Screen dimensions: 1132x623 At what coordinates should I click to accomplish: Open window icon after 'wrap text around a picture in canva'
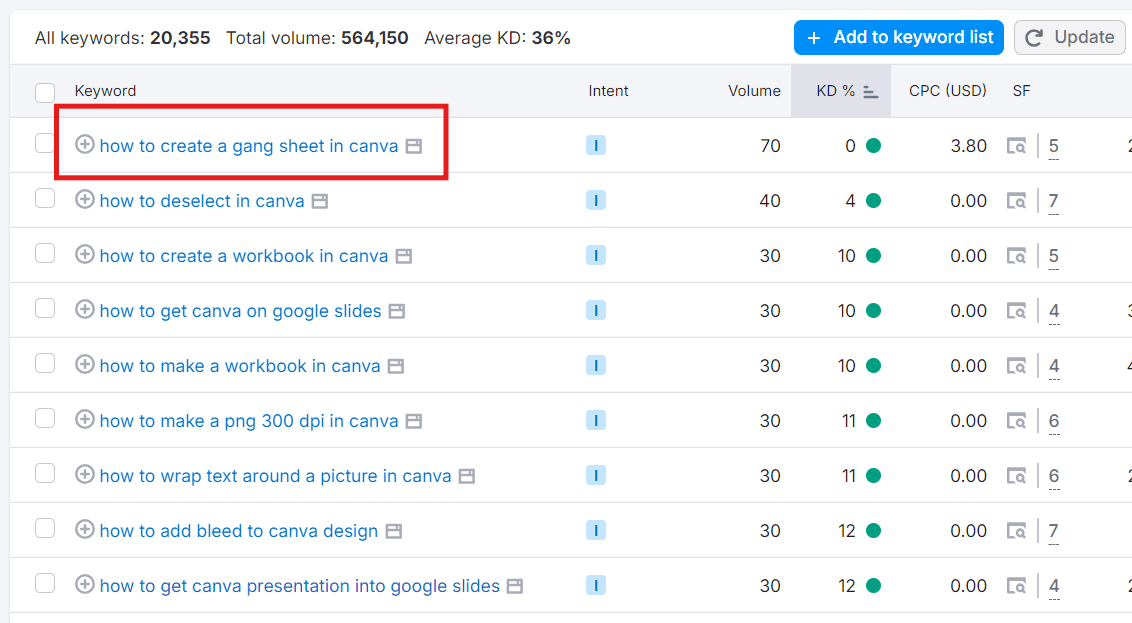click(x=467, y=476)
